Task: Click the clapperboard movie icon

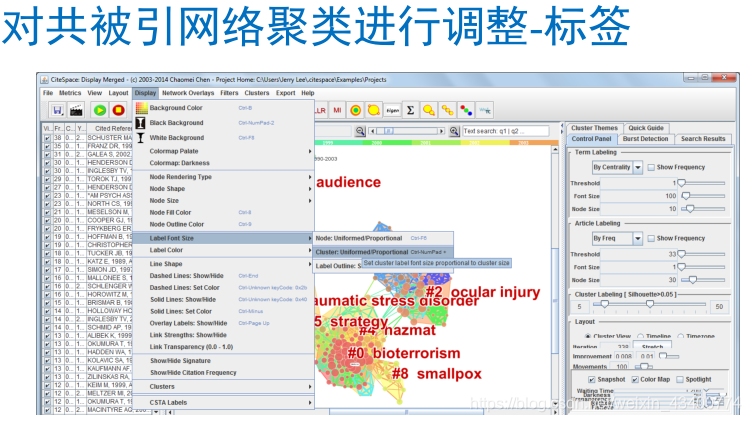Action: (76, 111)
